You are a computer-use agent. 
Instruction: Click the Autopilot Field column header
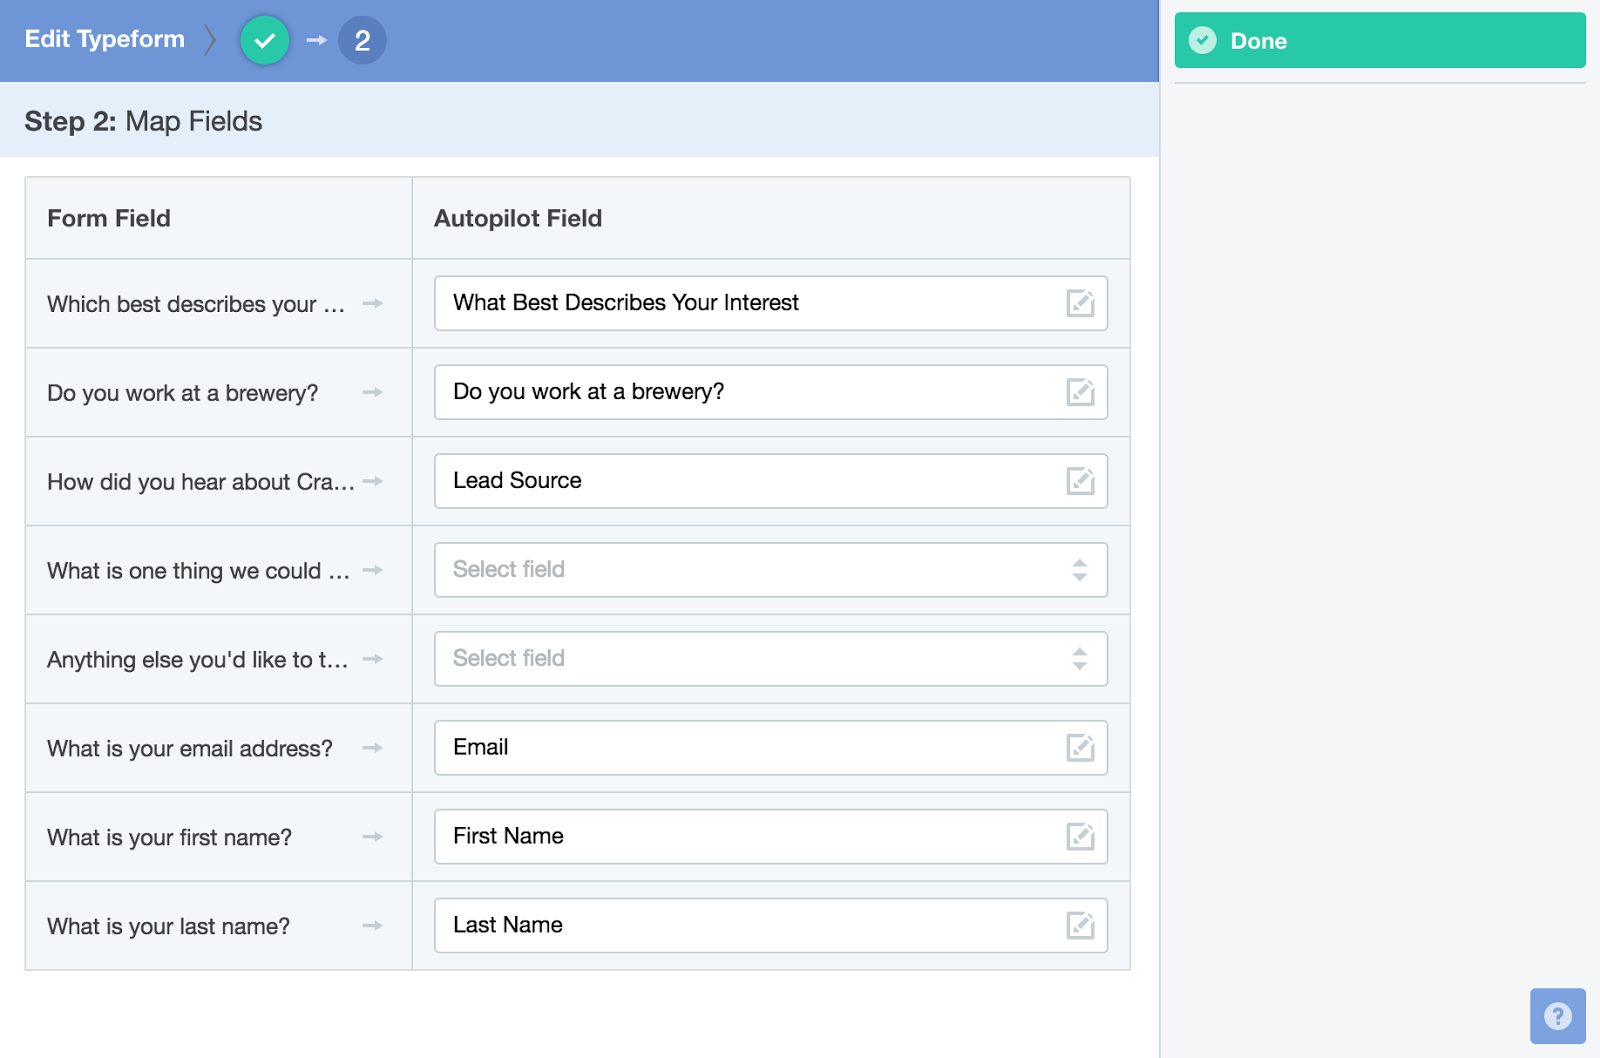point(518,218)
